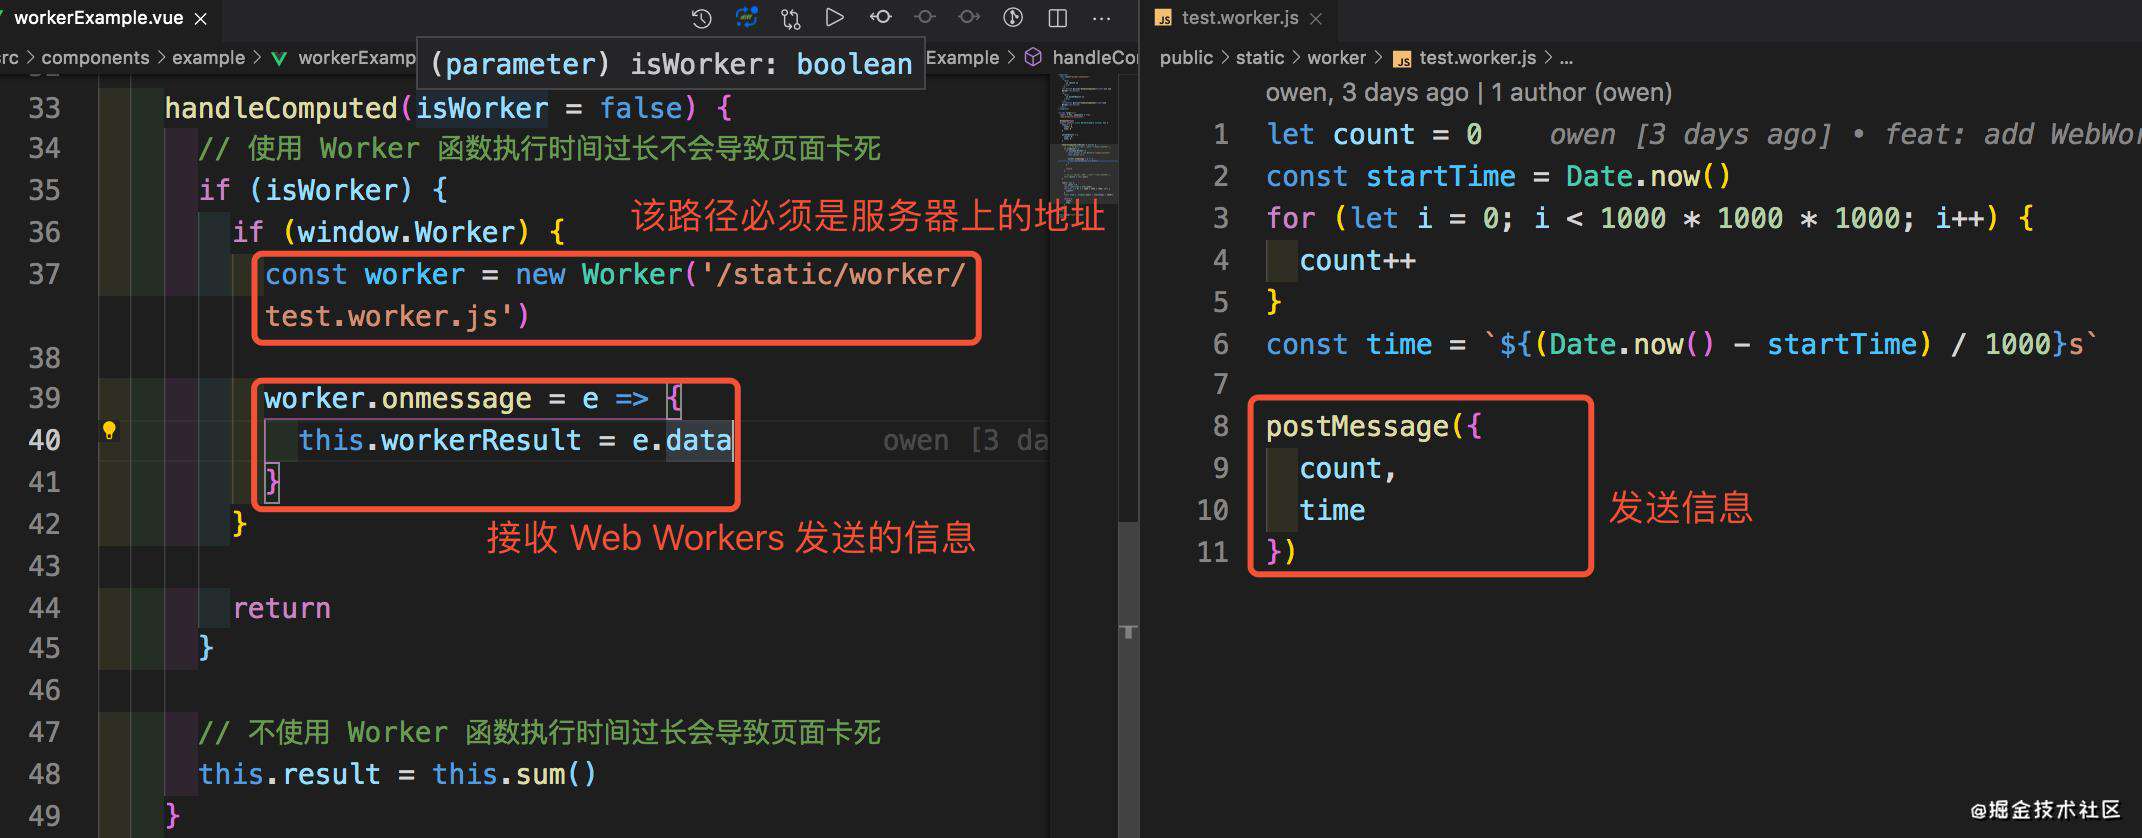Click line number 40 in left gutter

(x=44, y=441)
